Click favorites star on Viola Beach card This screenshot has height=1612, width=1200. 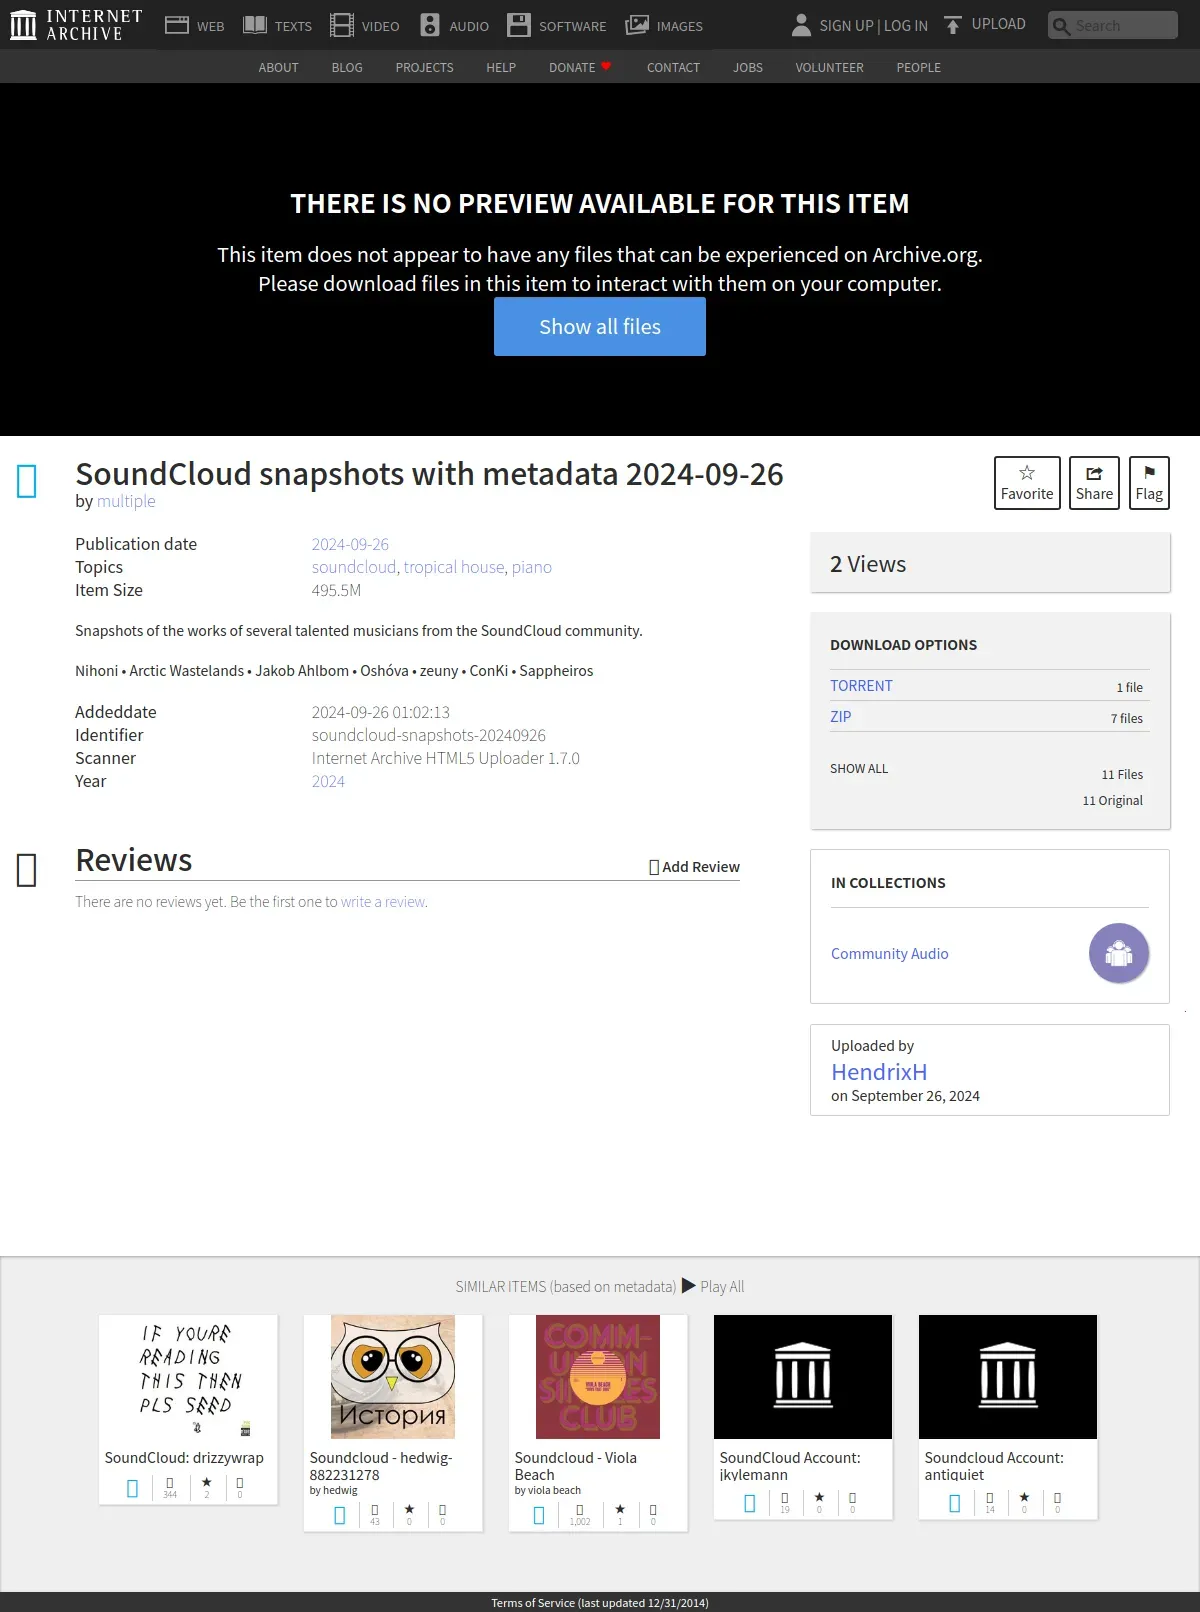click(620, 1509)
